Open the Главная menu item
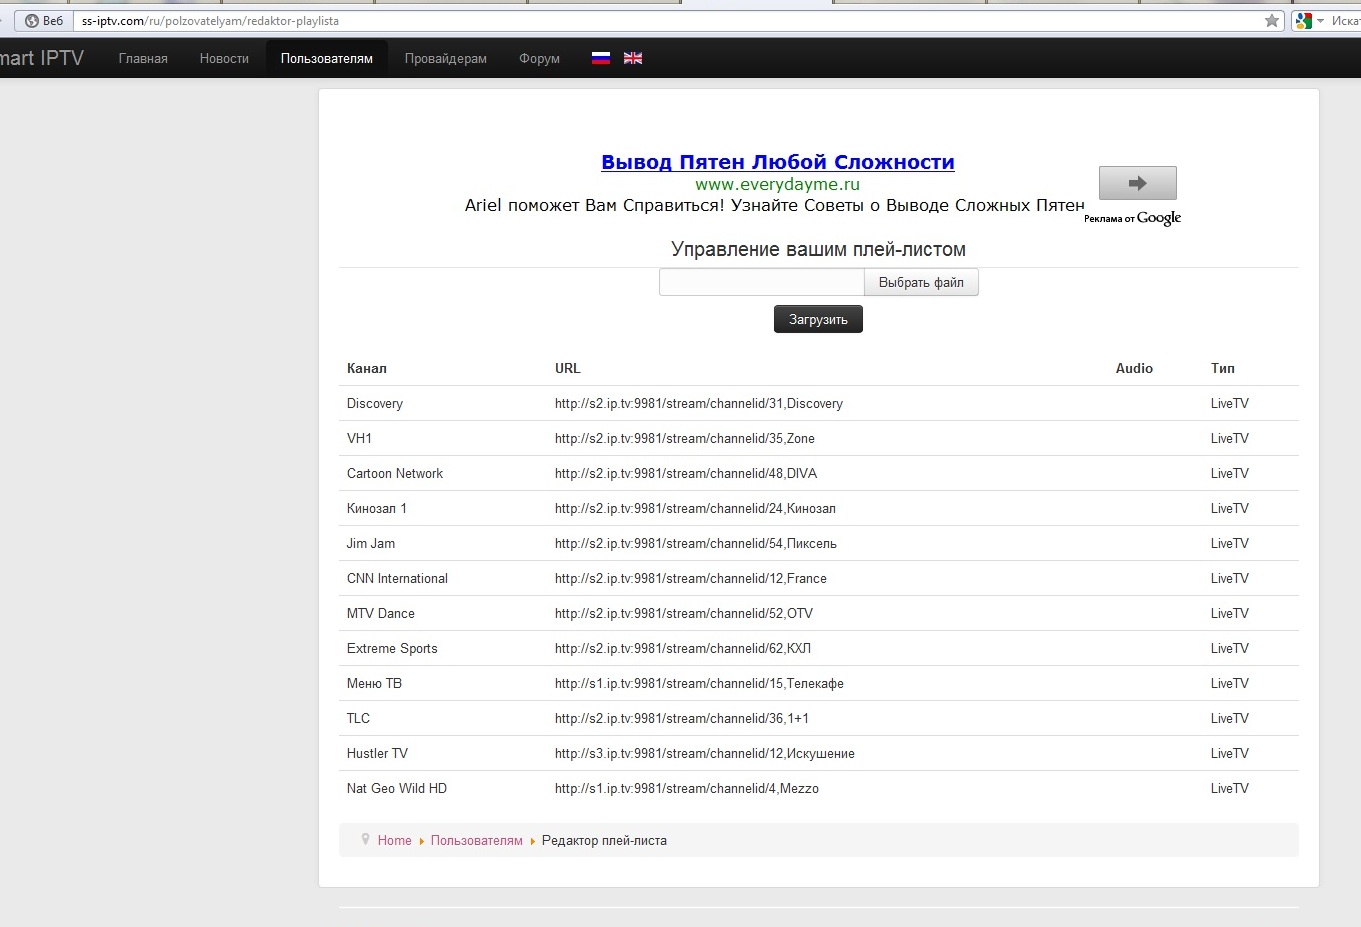This screenshot has height=927, width=1361. click(x=143, y=59)
